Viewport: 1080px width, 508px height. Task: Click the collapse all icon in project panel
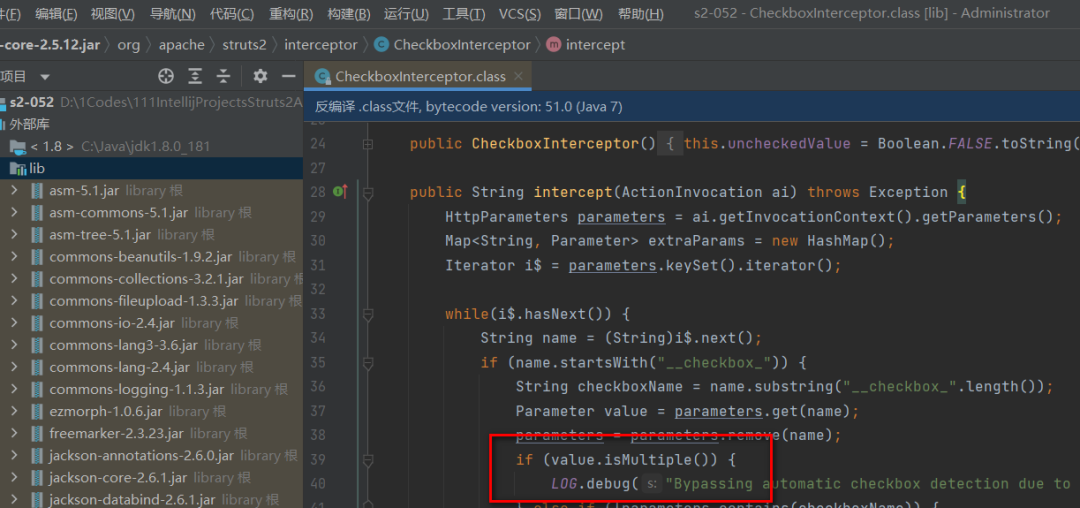point(223,76)
